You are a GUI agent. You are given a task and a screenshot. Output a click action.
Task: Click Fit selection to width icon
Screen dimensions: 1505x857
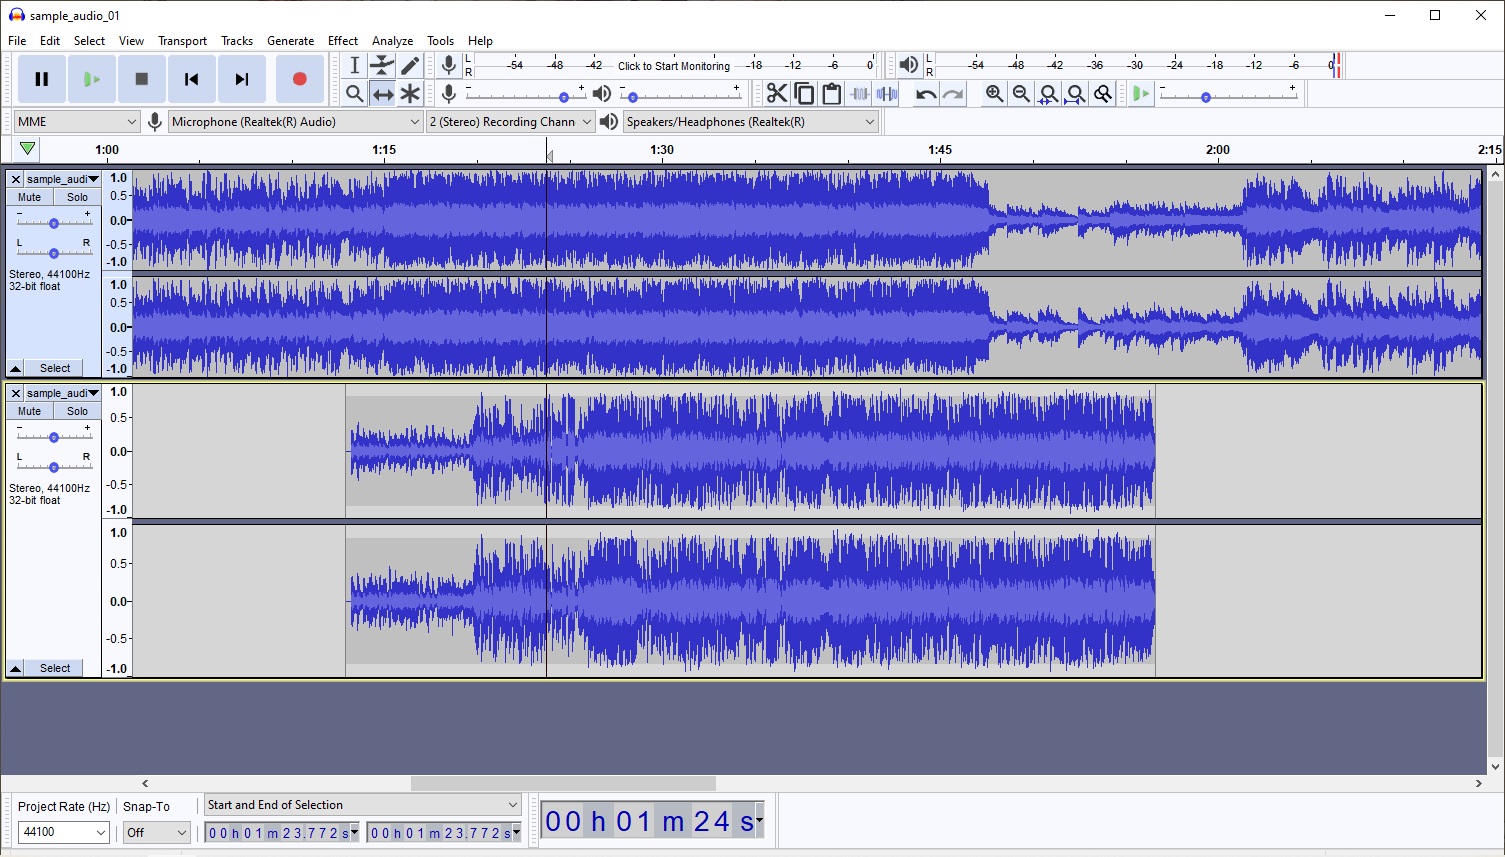pyautogui.click(x=1048, y=94)
